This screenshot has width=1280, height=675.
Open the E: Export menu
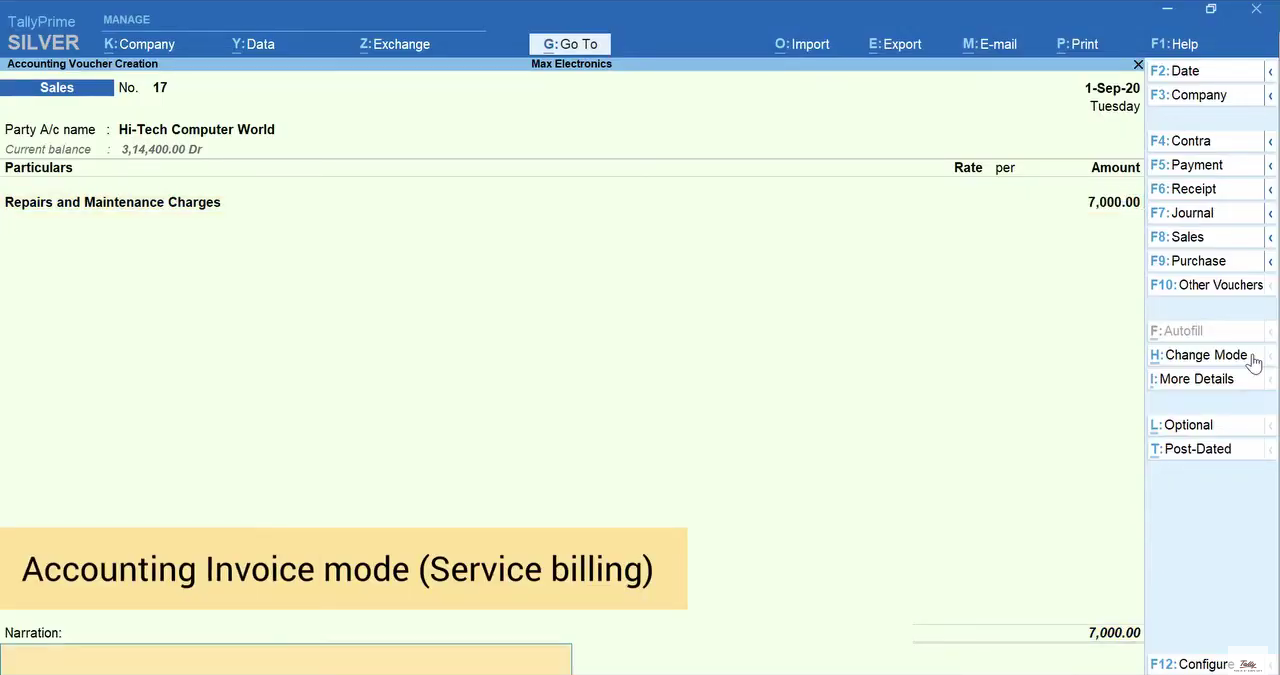(x=895, y=44)
